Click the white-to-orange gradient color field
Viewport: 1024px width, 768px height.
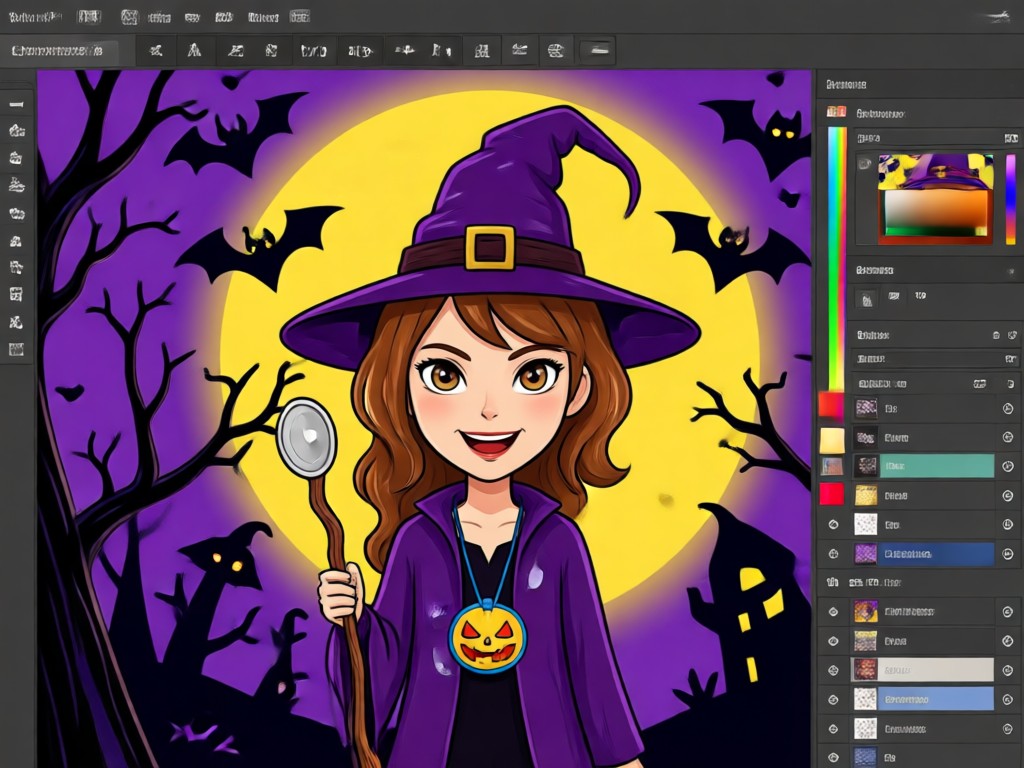click(x=935, y=213)
